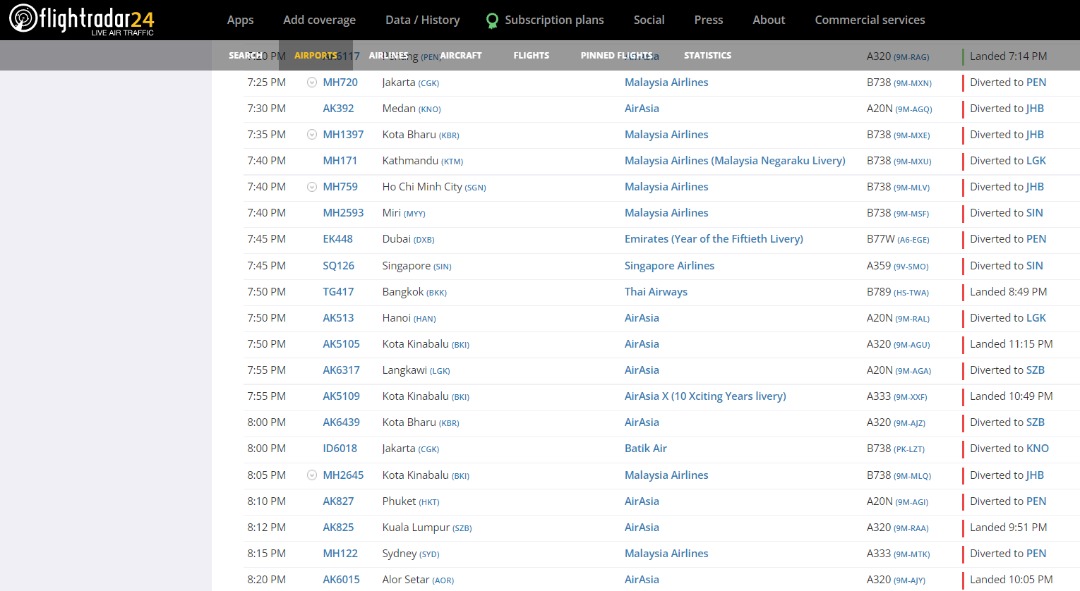
Task: Expand the MH2645 Kota Kinabalu row arrow
Action: [311, 475]
